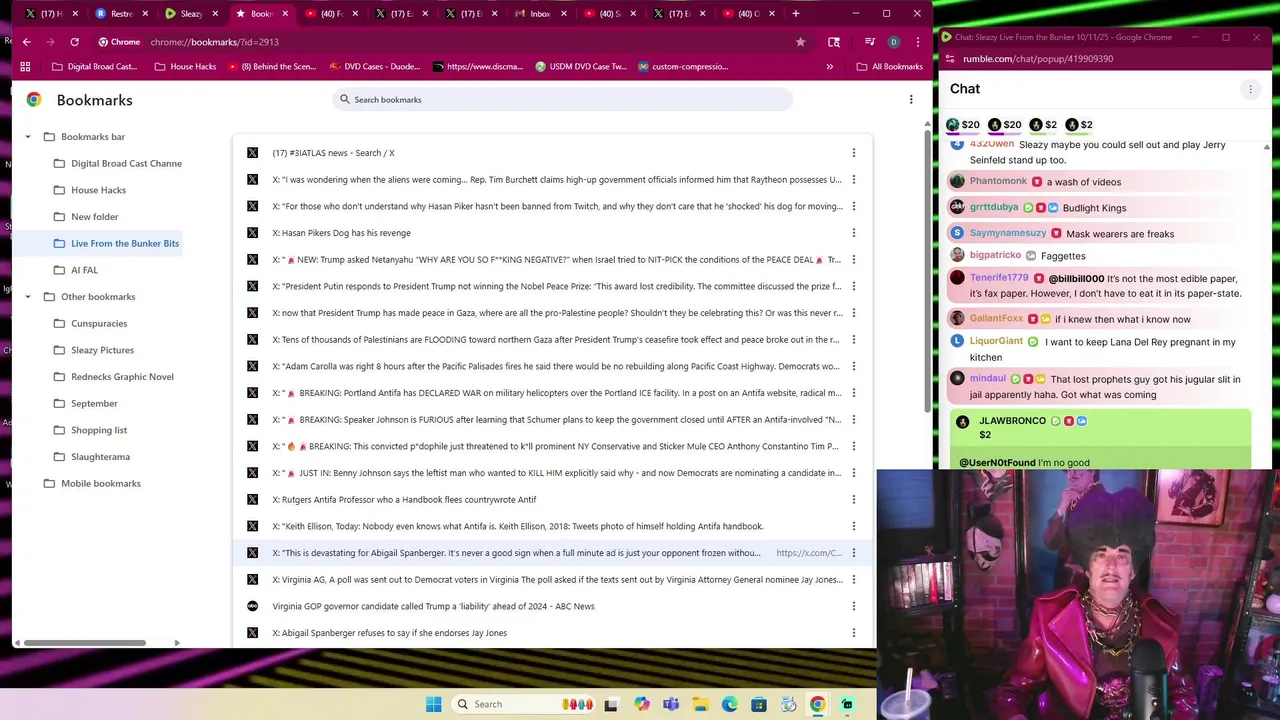Open Task View from the taskbar

[611, 704]
